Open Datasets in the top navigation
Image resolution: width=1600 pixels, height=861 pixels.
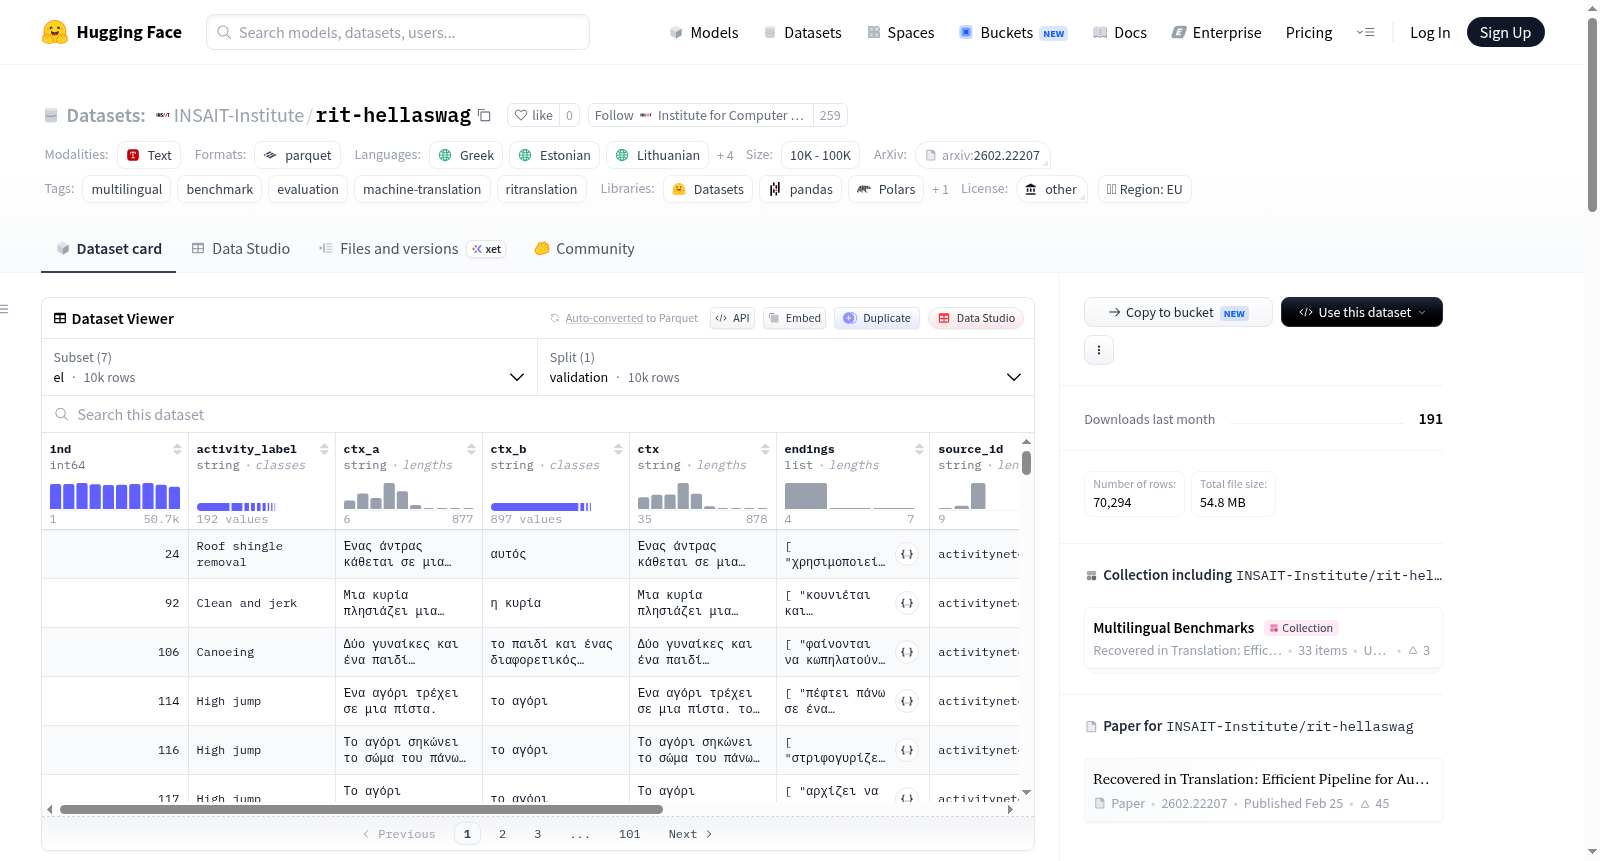802,32
